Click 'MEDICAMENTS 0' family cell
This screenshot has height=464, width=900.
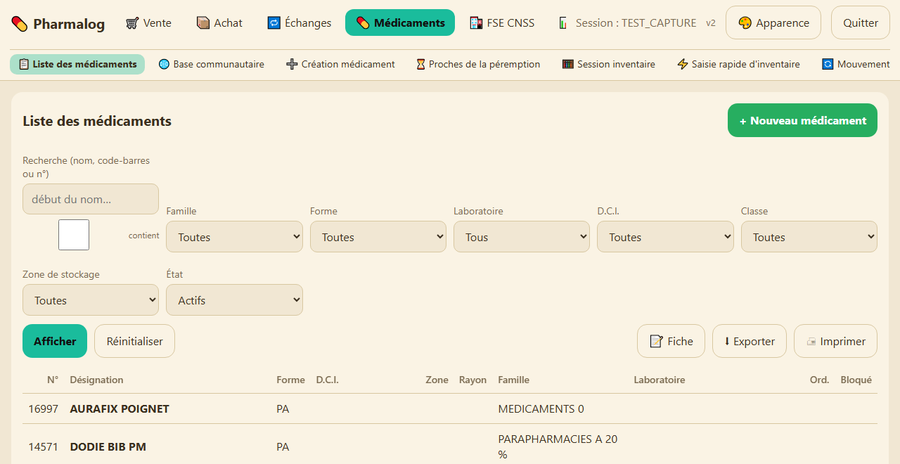541,409
